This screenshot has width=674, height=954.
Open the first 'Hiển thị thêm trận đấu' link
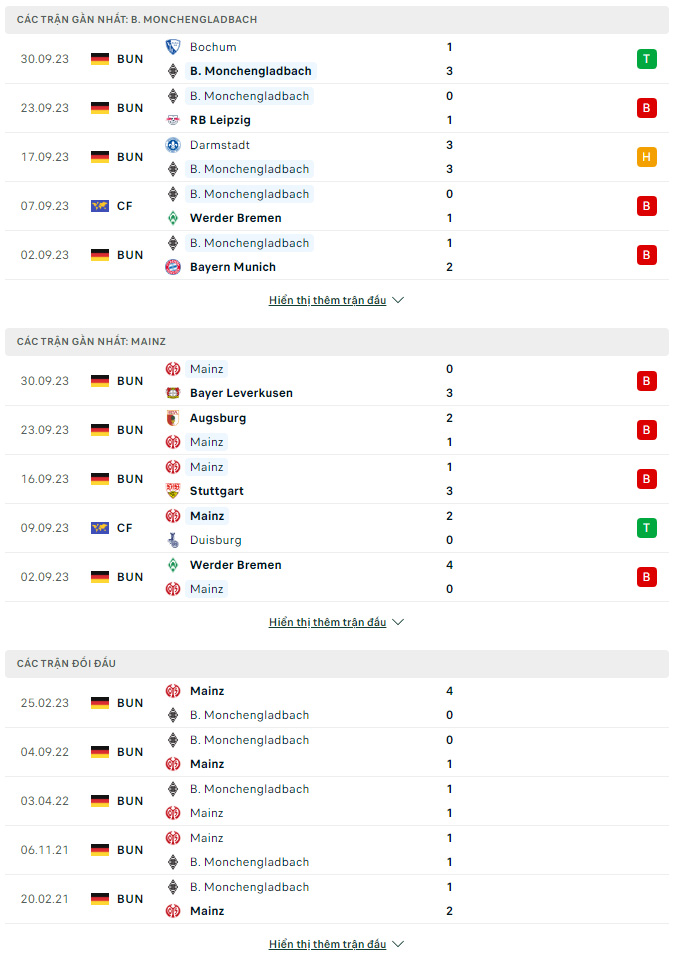coord(327,300)
